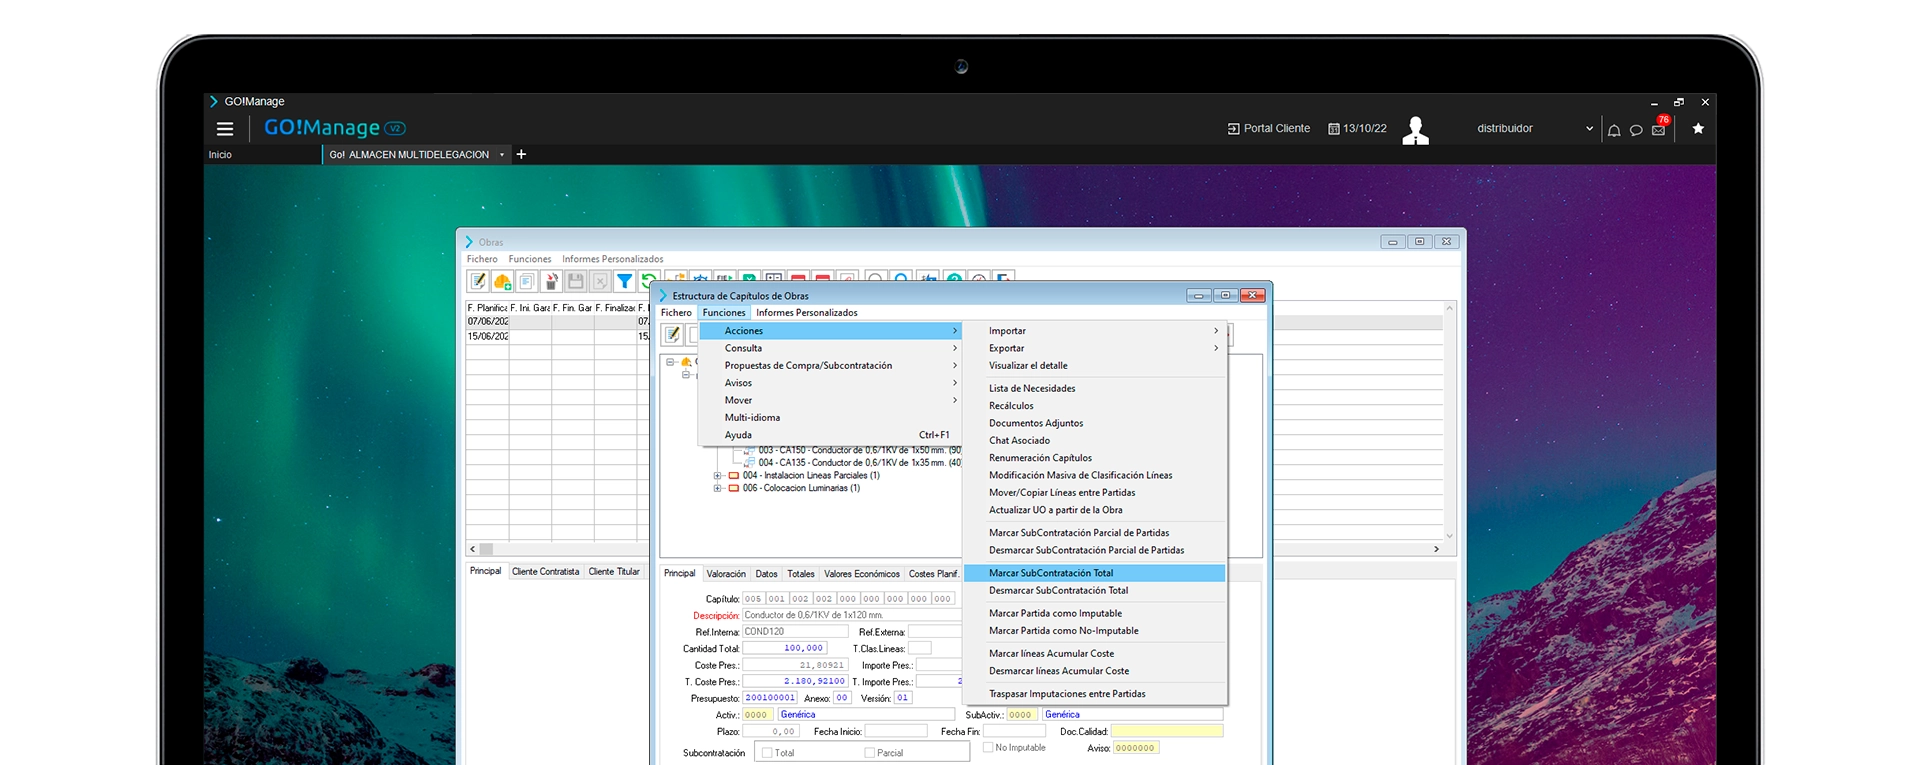Open mail inbox with 76 badge
This screenshot has height=765, width=1920.
[1659, 128]
